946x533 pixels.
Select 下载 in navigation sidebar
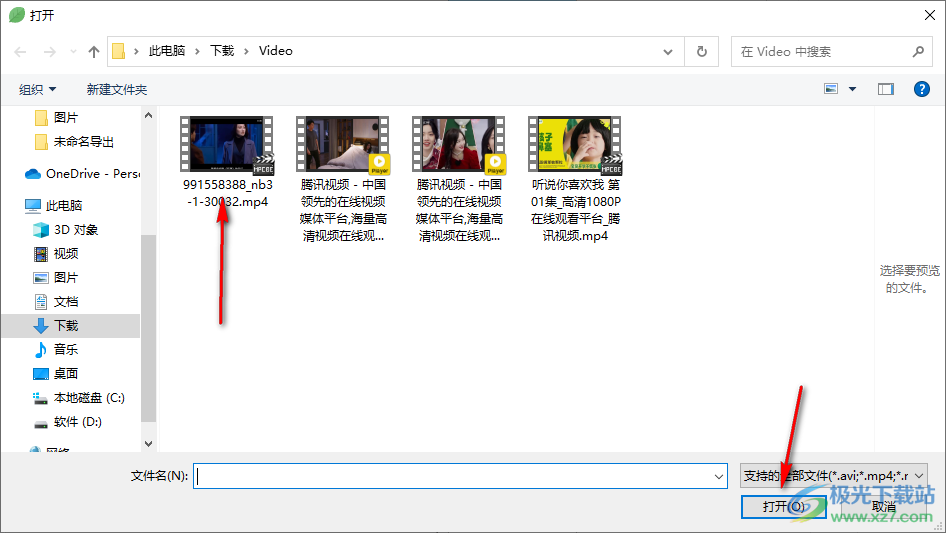70,326
